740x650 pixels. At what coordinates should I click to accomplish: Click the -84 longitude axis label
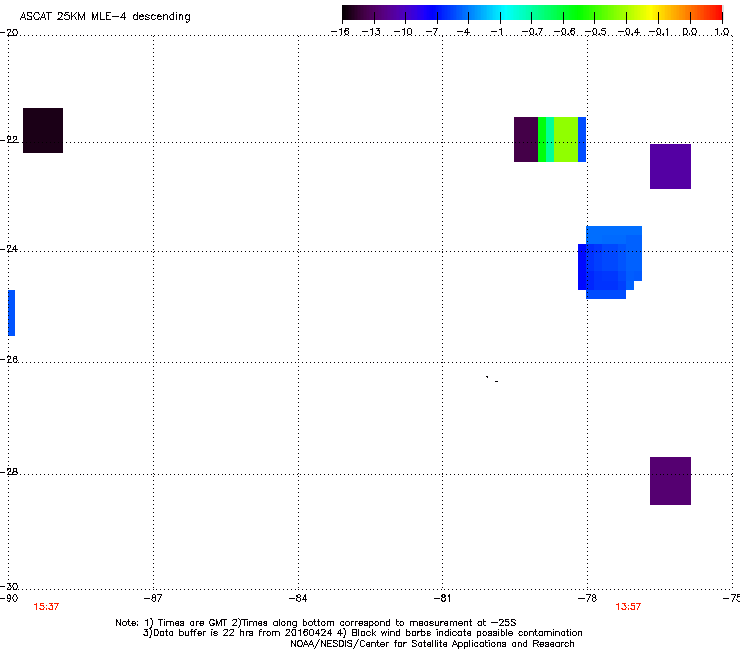pyautogui.click(x=298, y=598)
